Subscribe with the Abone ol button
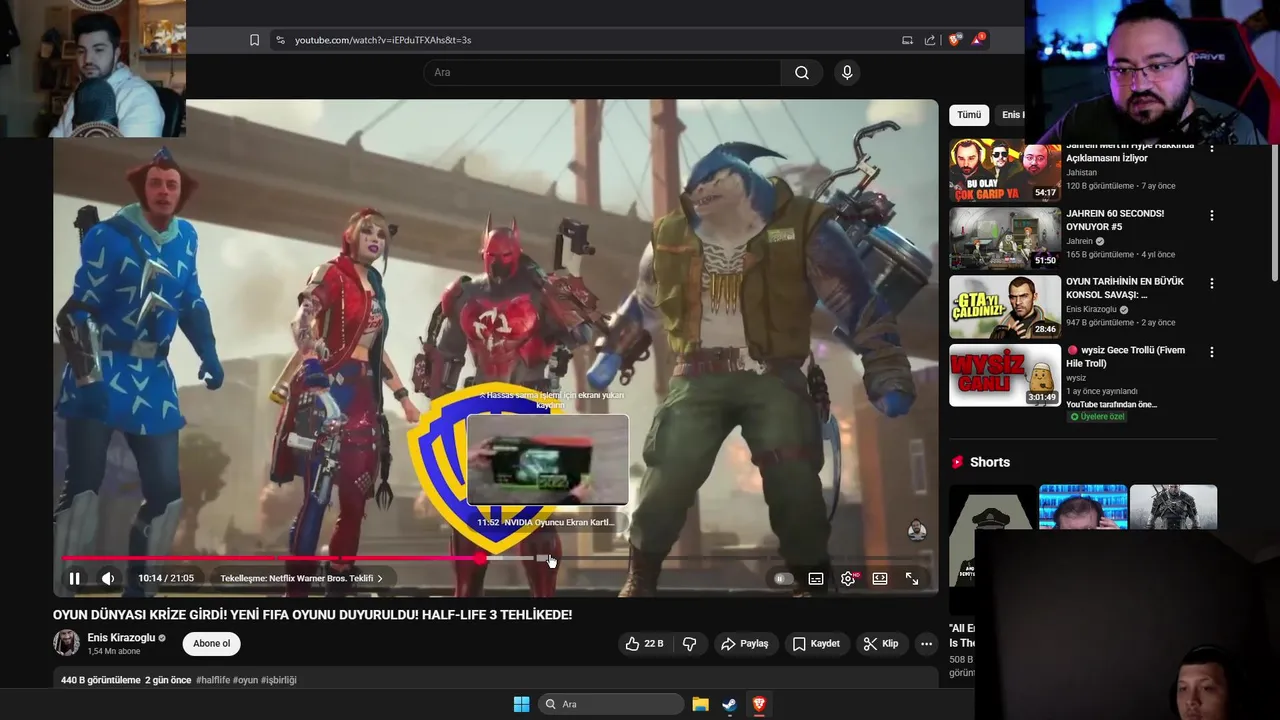 pos(211,643)
